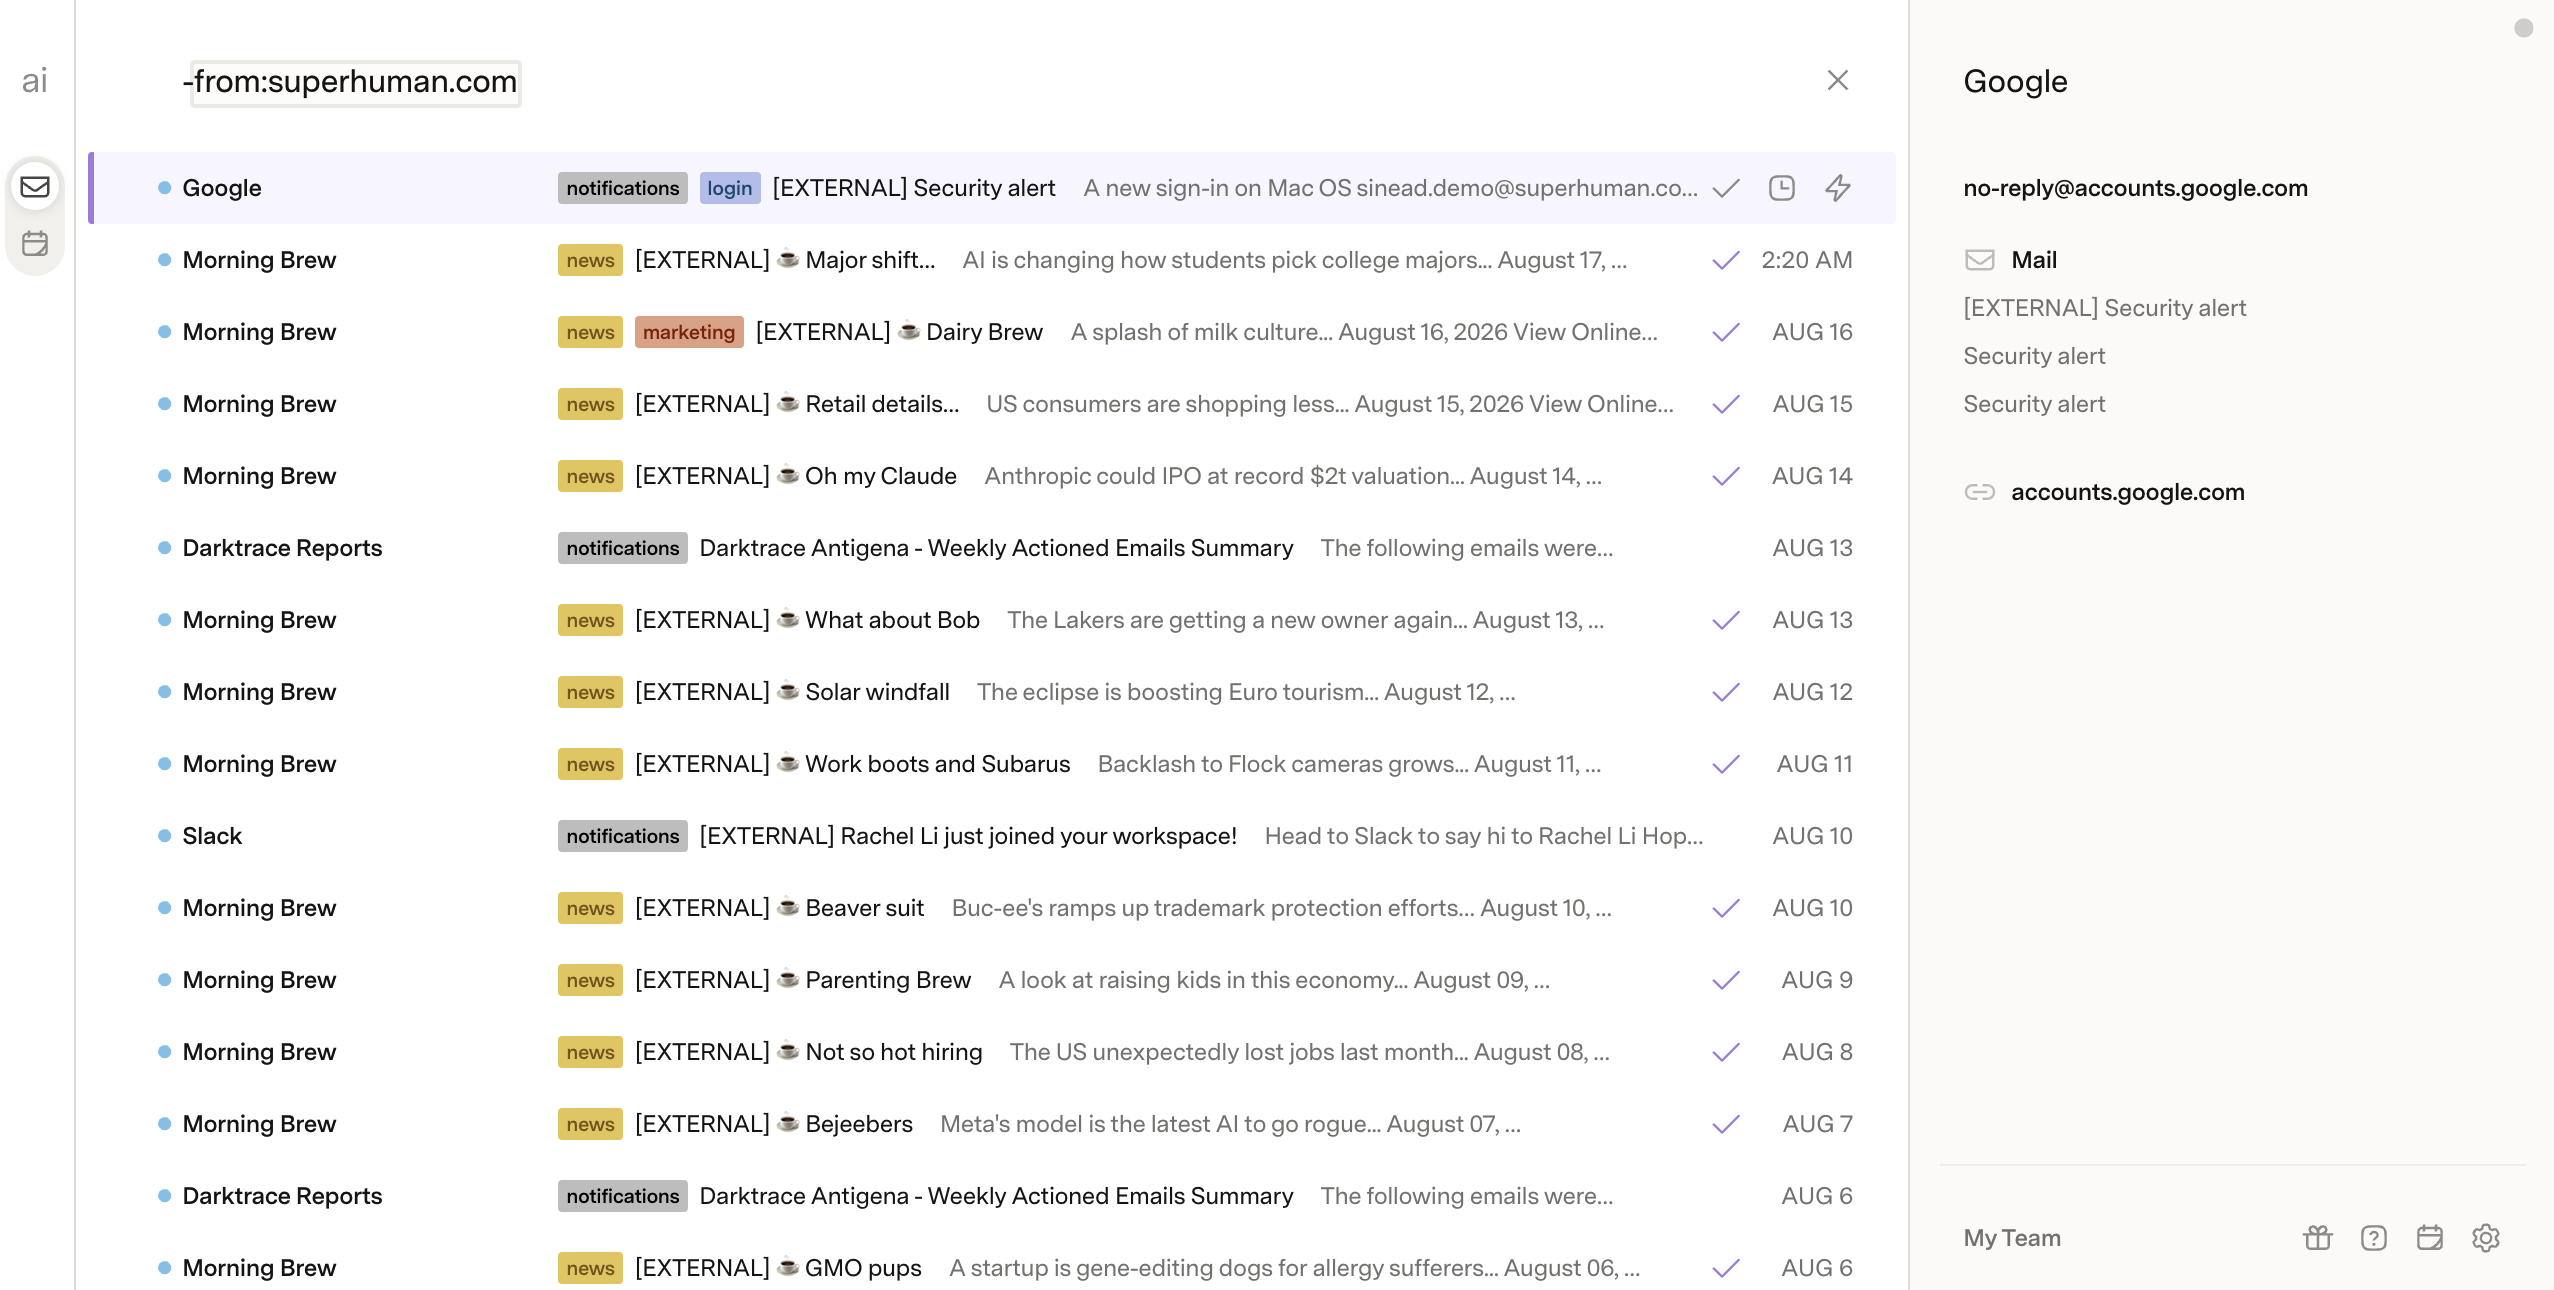Mark Google Security alert as done
Image resolution: width=2554 pixels, height=1290 pixels.
pos(1726,188)
